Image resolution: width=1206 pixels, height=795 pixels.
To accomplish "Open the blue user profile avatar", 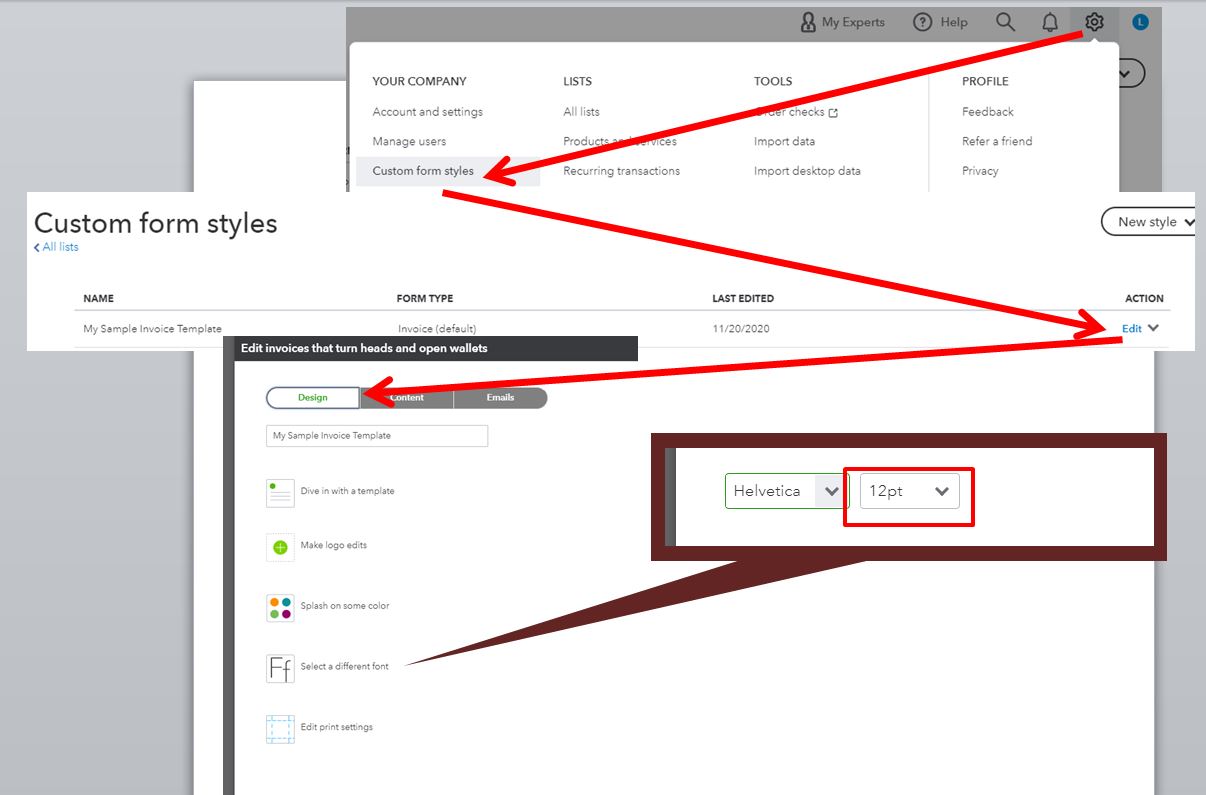I will [1141, 22].
